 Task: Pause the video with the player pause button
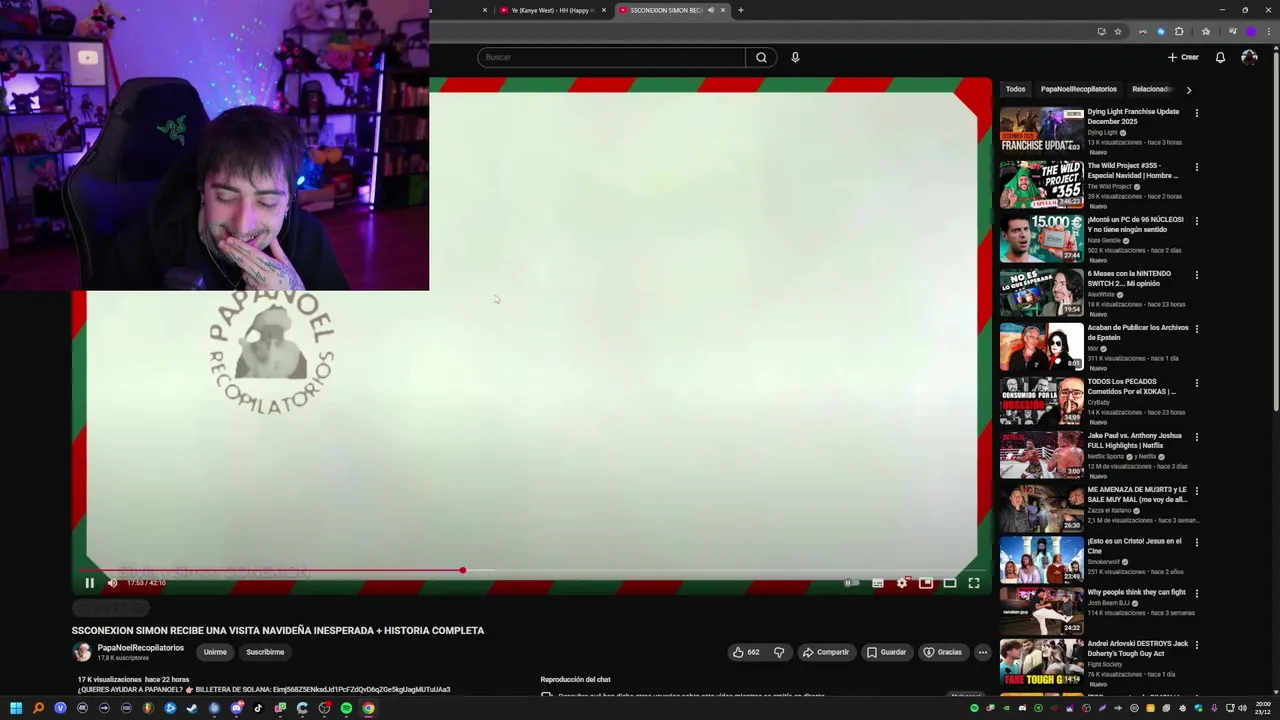89,583
